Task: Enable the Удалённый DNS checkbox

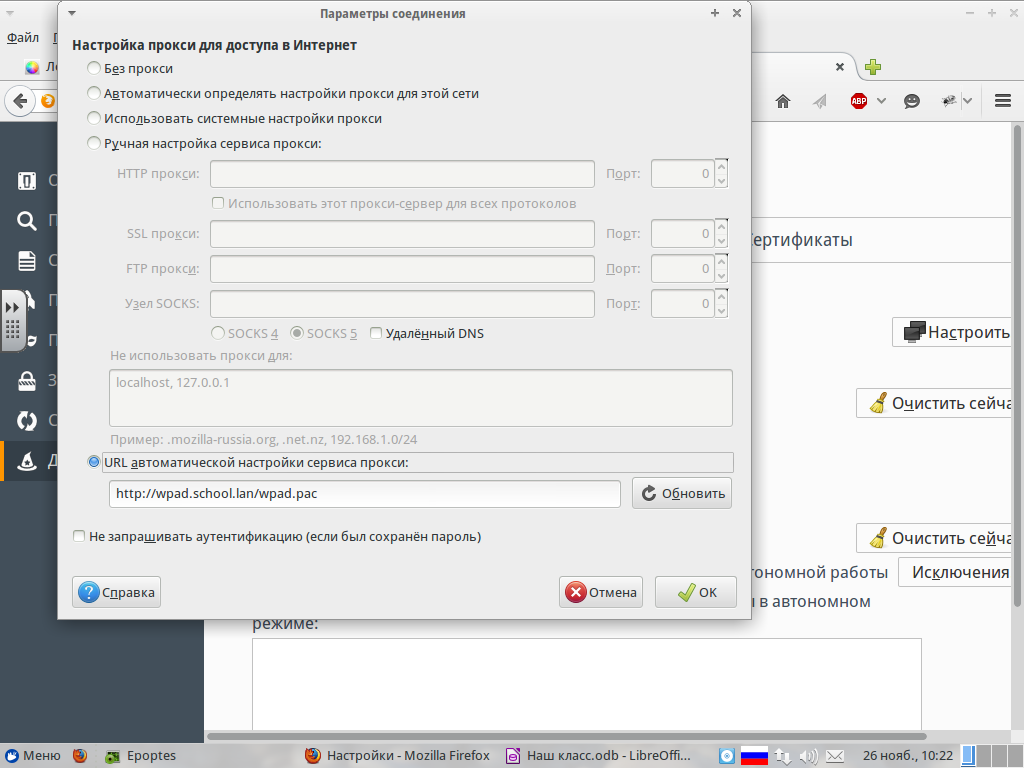Action: (x=375, y=333)
